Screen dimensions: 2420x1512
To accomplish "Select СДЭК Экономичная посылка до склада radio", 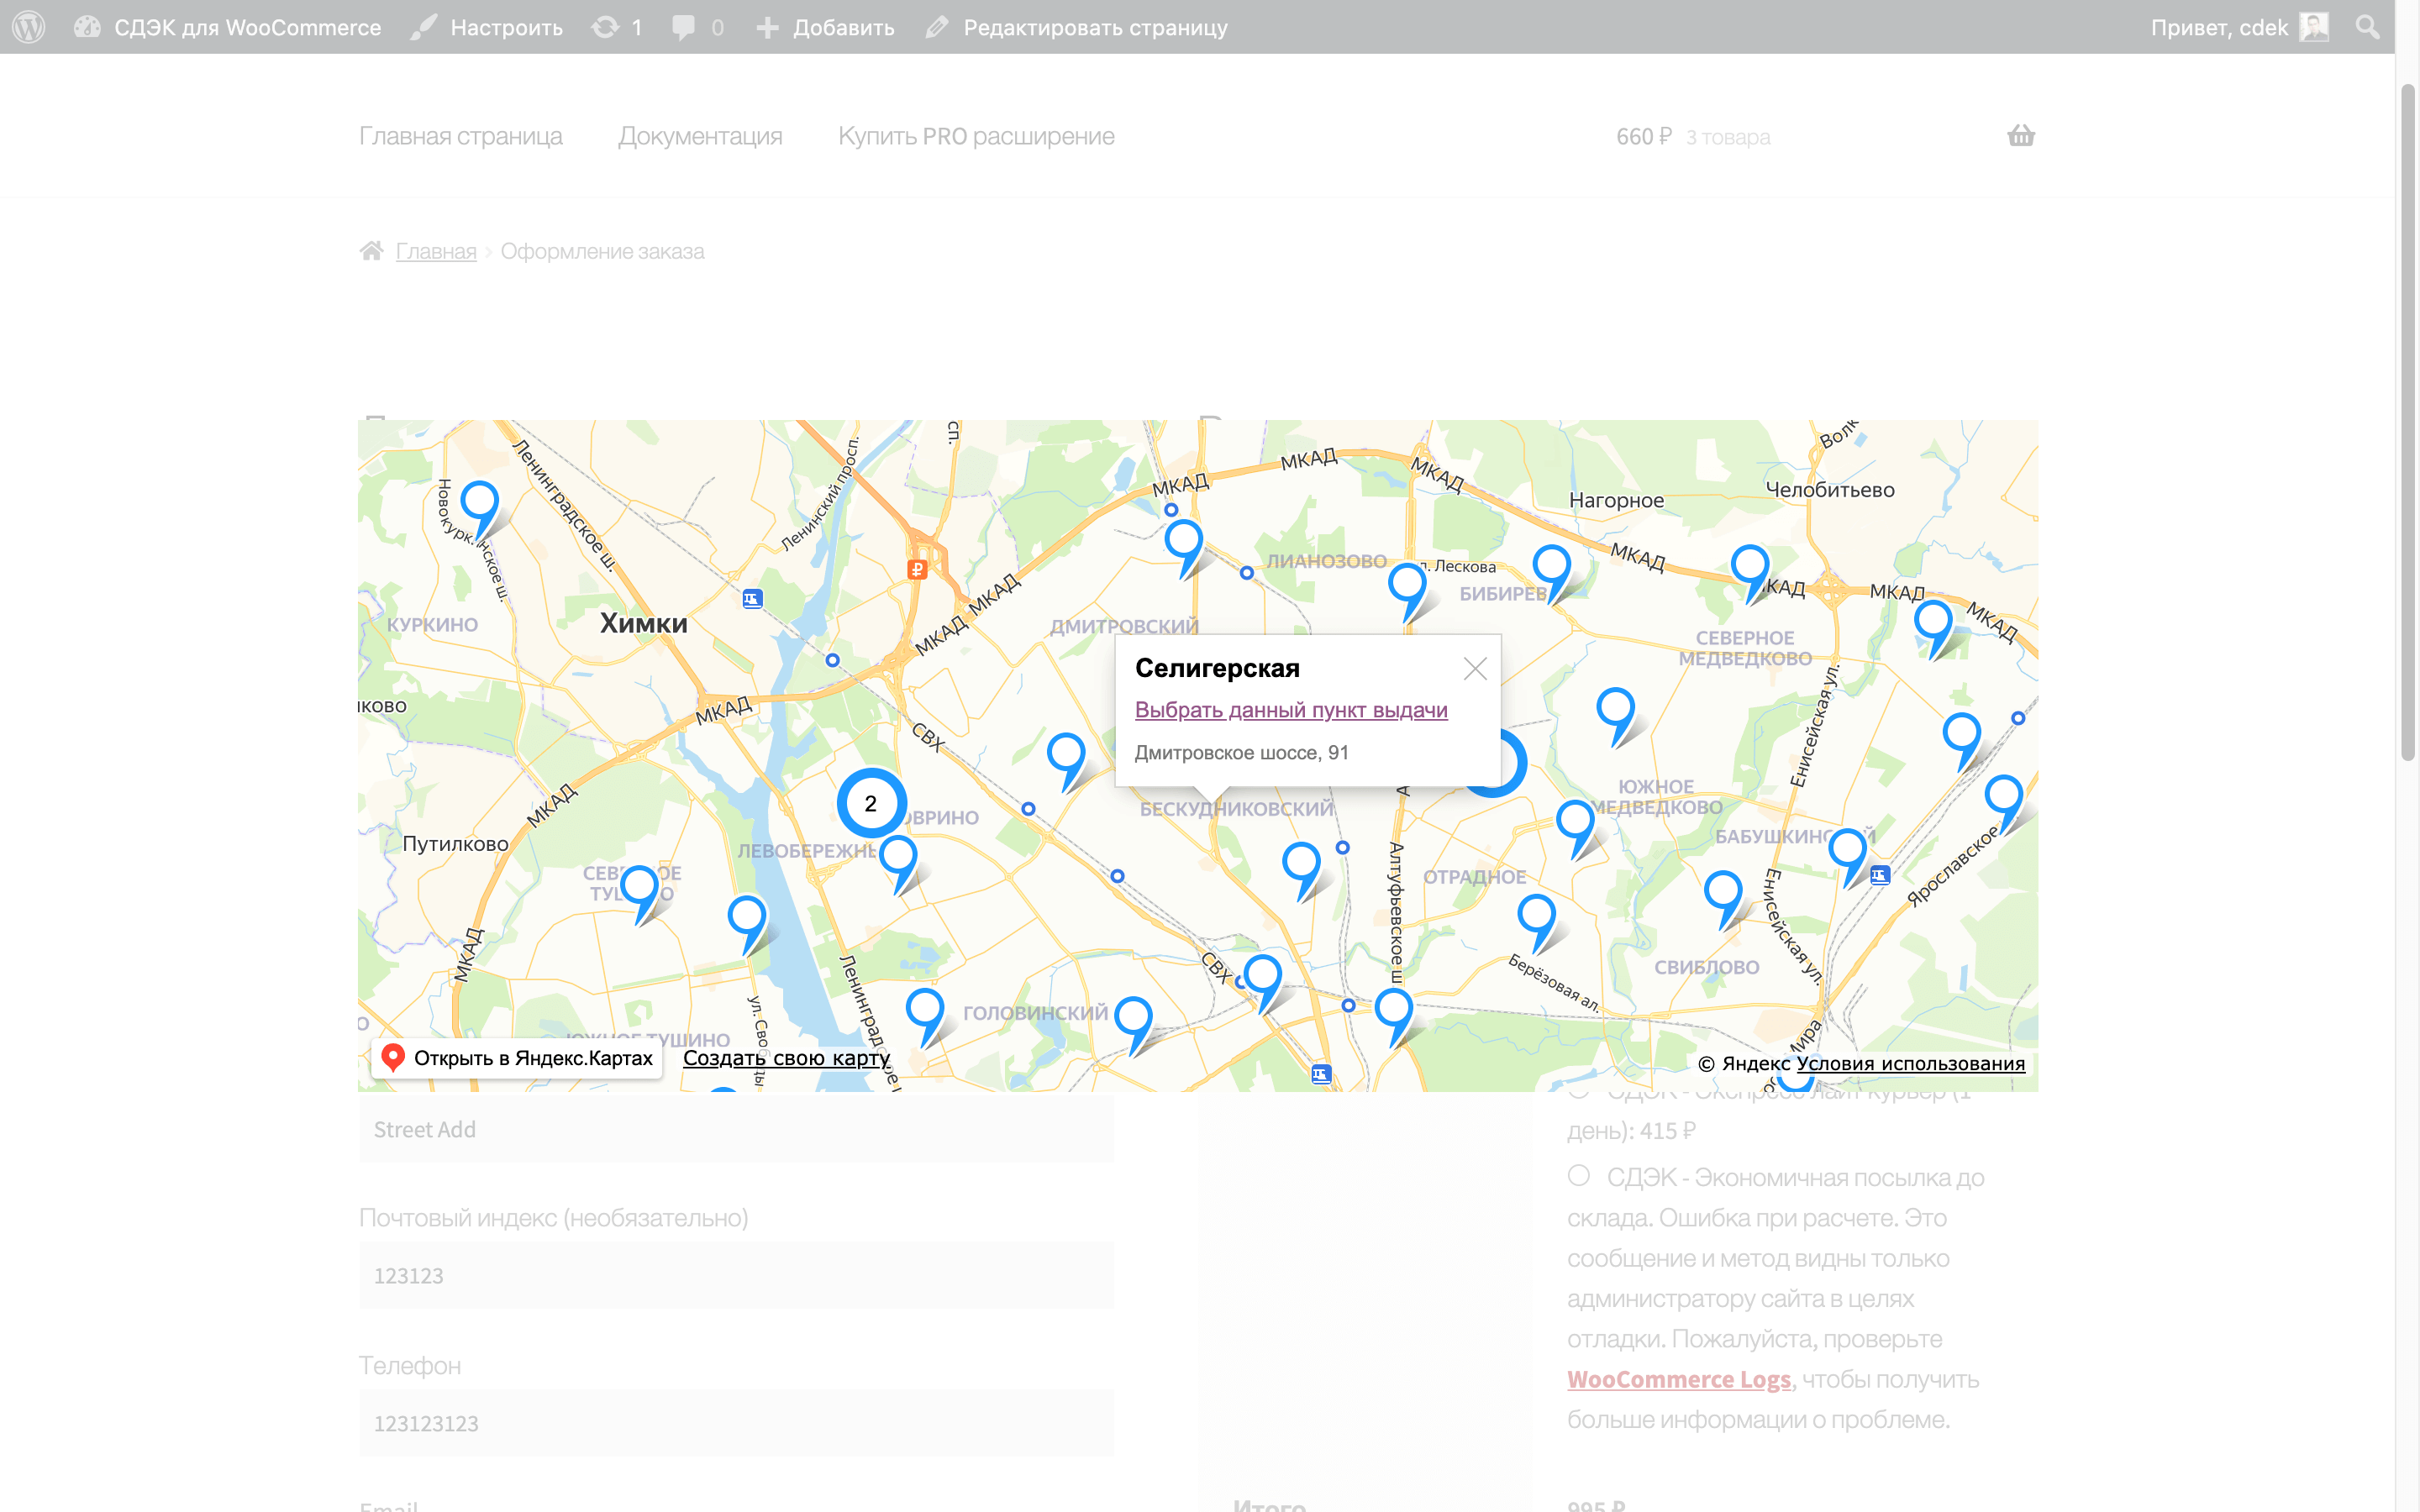I will 1579,1176.
